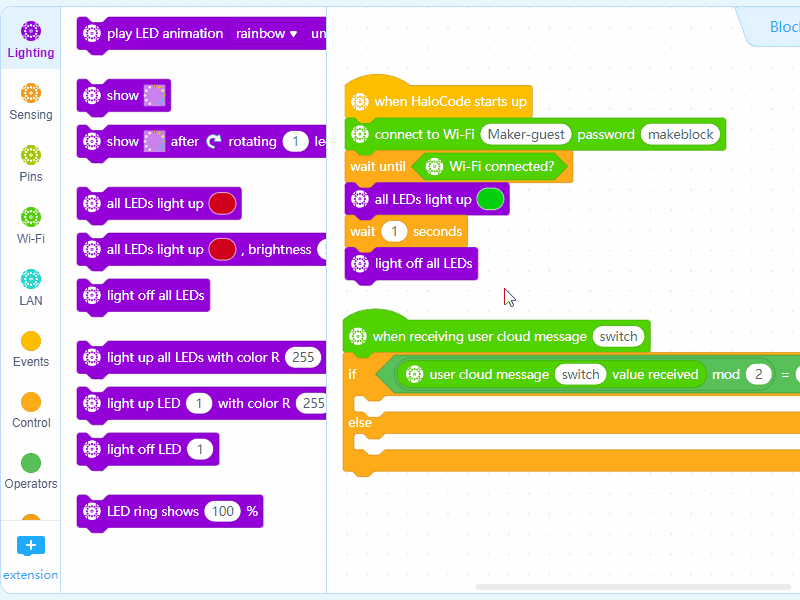Image resolution: width=800 pixels, height=600 pixels.
Task: Click the Wi-Fi password field makeblock
Action: [x=681, y=134]
